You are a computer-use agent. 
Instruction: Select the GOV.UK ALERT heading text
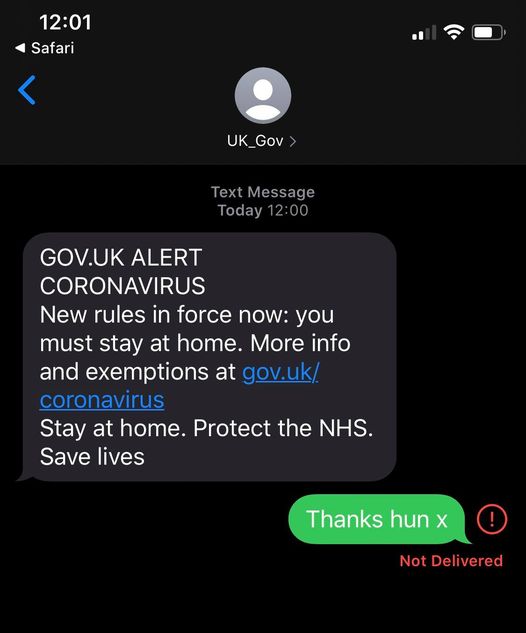pyautogui.click(x=121, y=257)
